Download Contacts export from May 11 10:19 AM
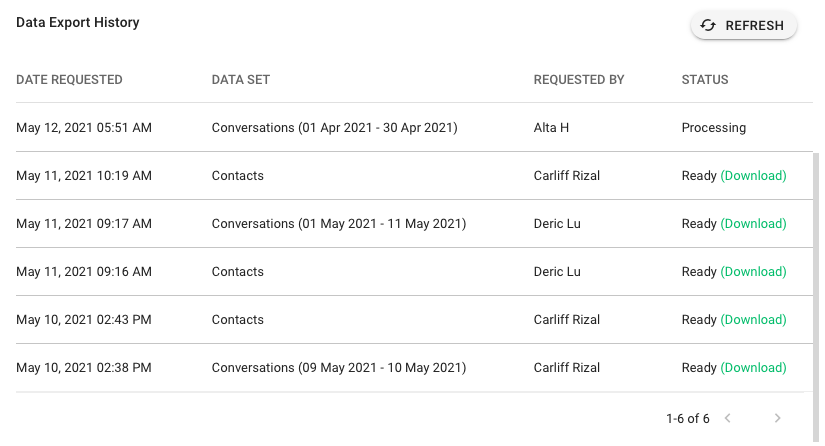 click(x=753, y=176)
